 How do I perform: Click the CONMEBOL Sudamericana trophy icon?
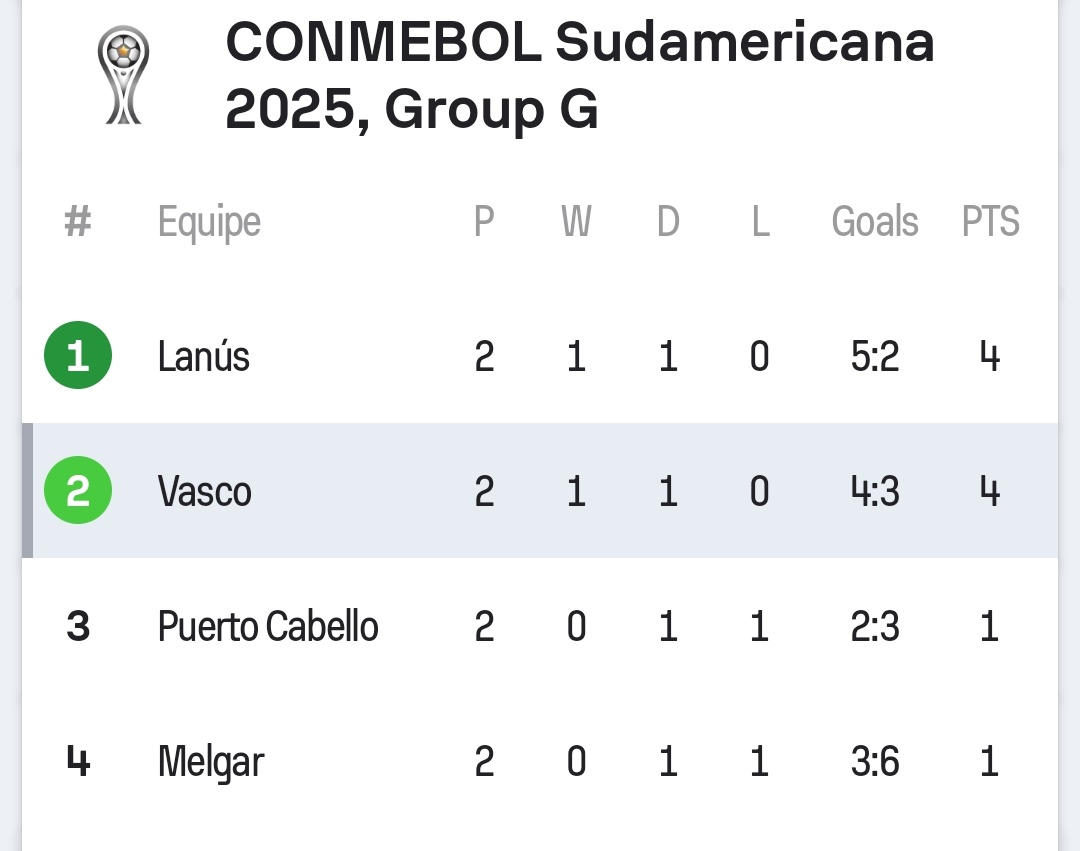[123, 76]
